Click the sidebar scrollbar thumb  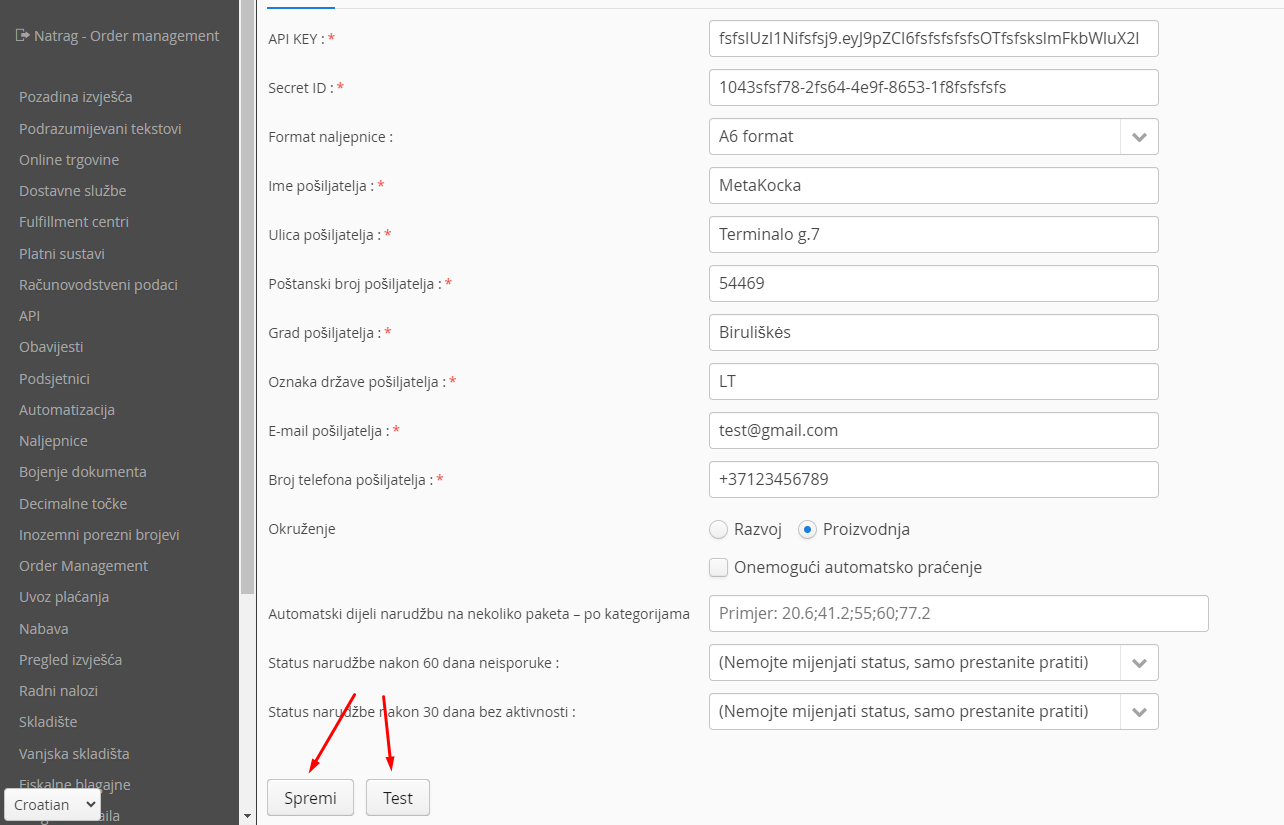click(248, 298)
